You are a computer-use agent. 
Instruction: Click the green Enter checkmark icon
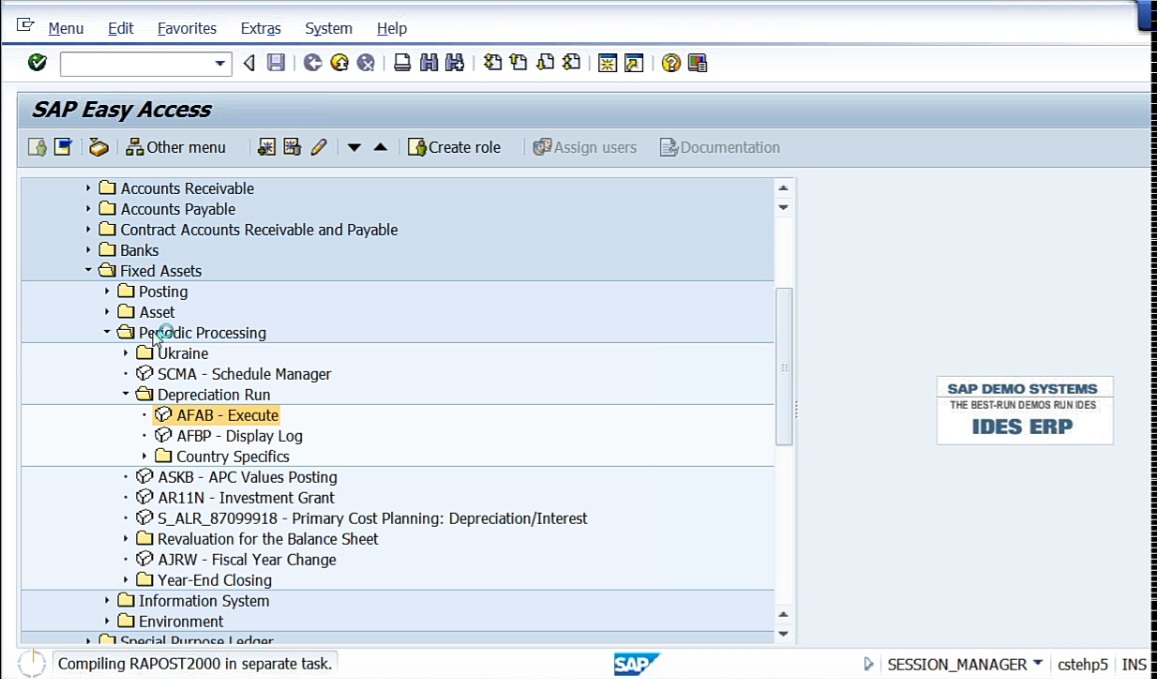click(x=37, y=63)
